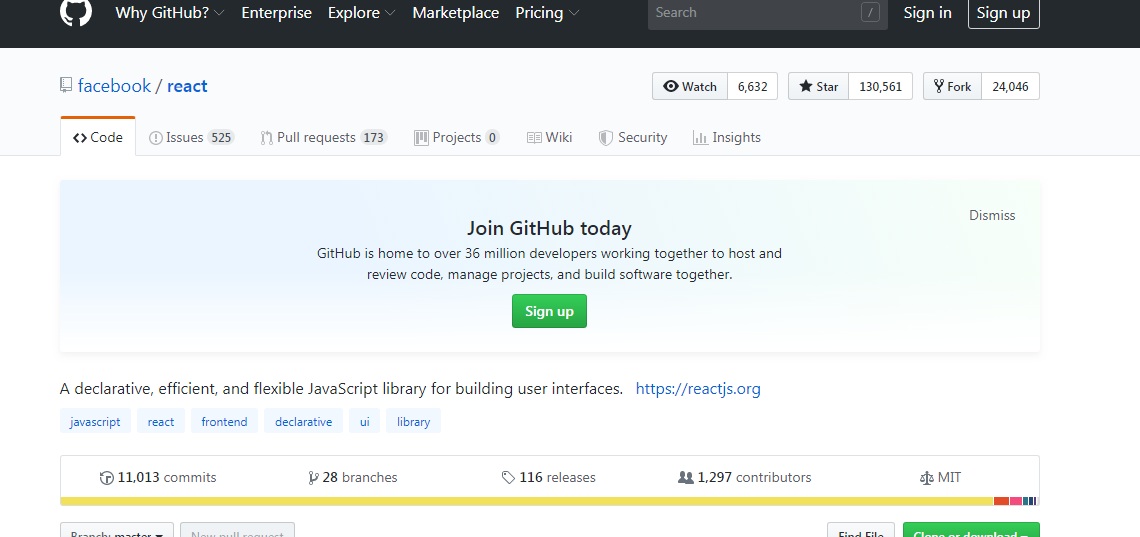This screenshot has width=1140, height=537.
Task: Open the Projects tab
Action: [x=457, y=137]
